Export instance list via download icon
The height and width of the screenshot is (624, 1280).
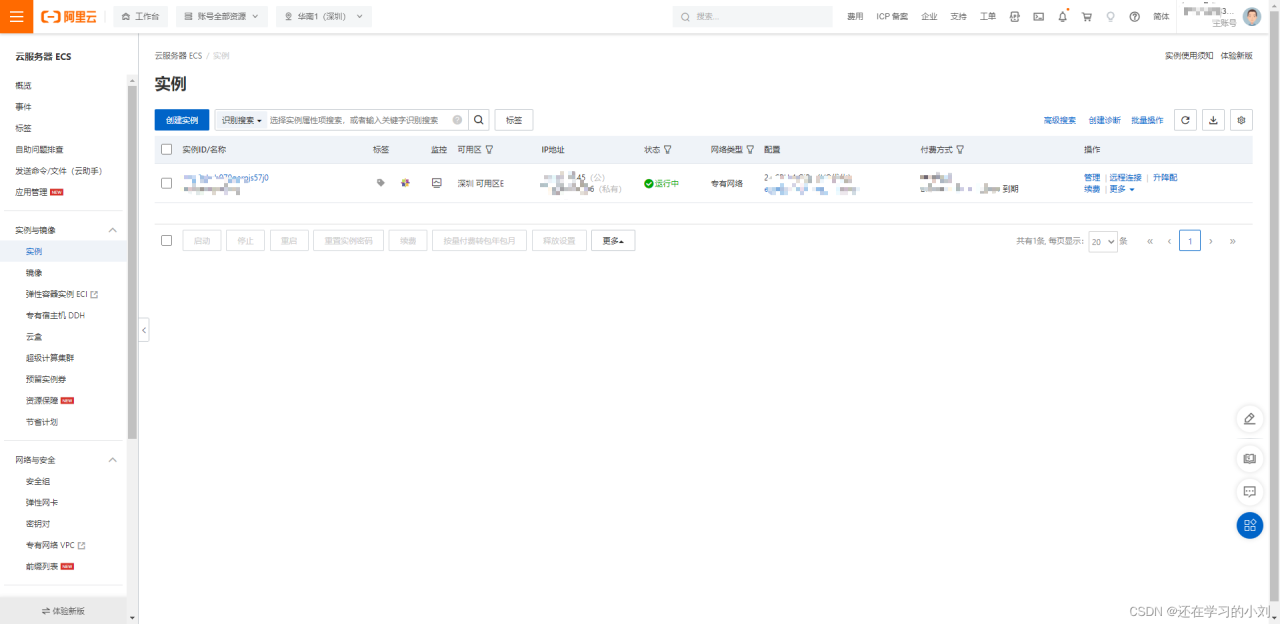click(1213, 120)
